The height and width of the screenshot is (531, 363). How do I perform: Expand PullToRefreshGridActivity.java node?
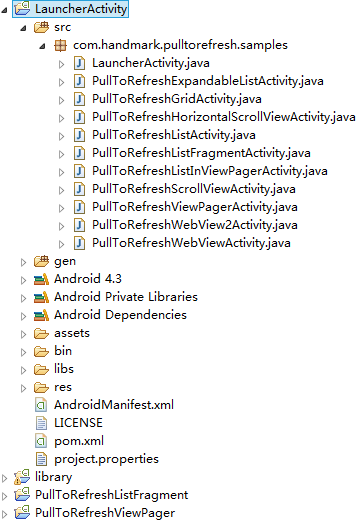(x=61, y=100)
